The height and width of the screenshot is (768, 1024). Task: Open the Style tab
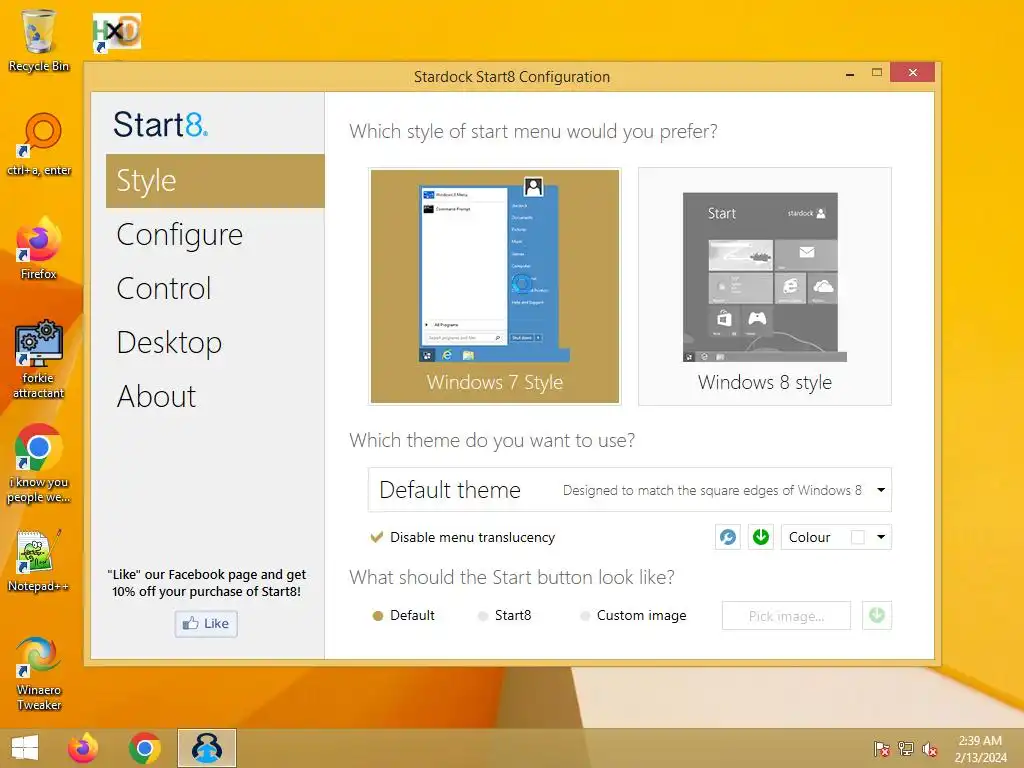215,181
